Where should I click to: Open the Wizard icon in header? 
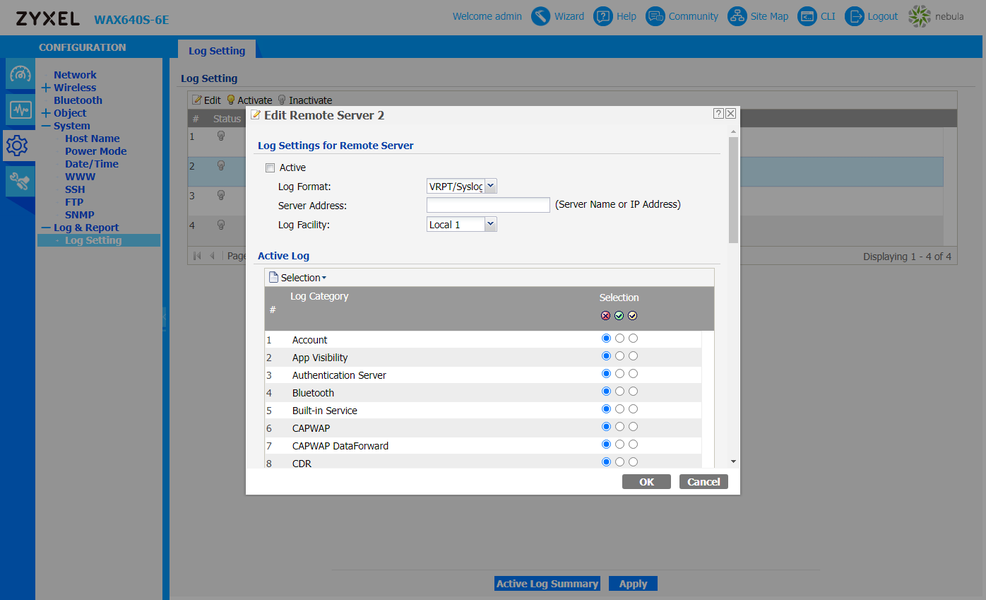(x=540, y=16)
